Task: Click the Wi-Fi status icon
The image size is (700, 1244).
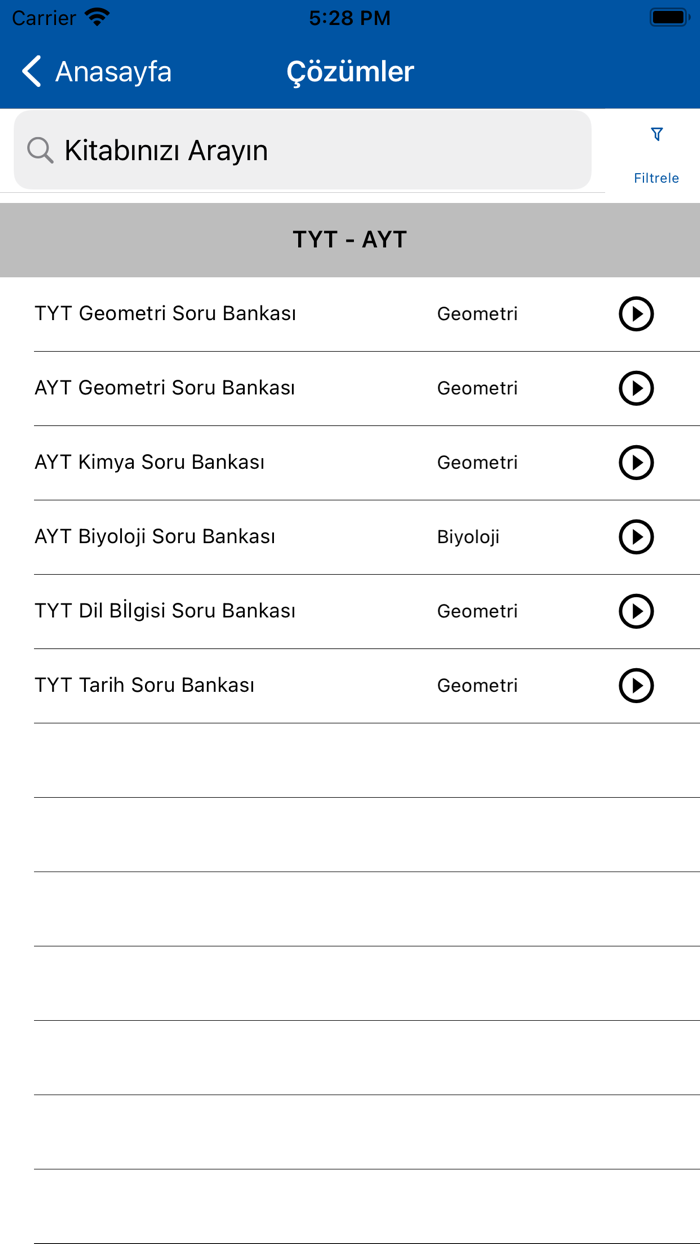Action: pyautogui.click(x=95, y=16)
